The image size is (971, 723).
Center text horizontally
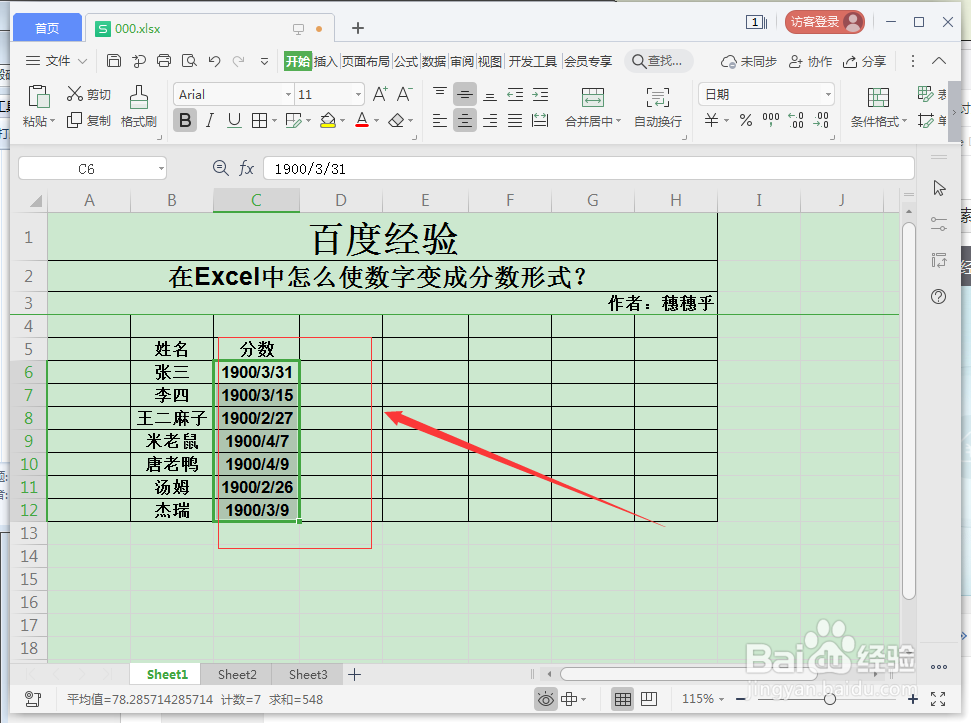pos(464,120)
